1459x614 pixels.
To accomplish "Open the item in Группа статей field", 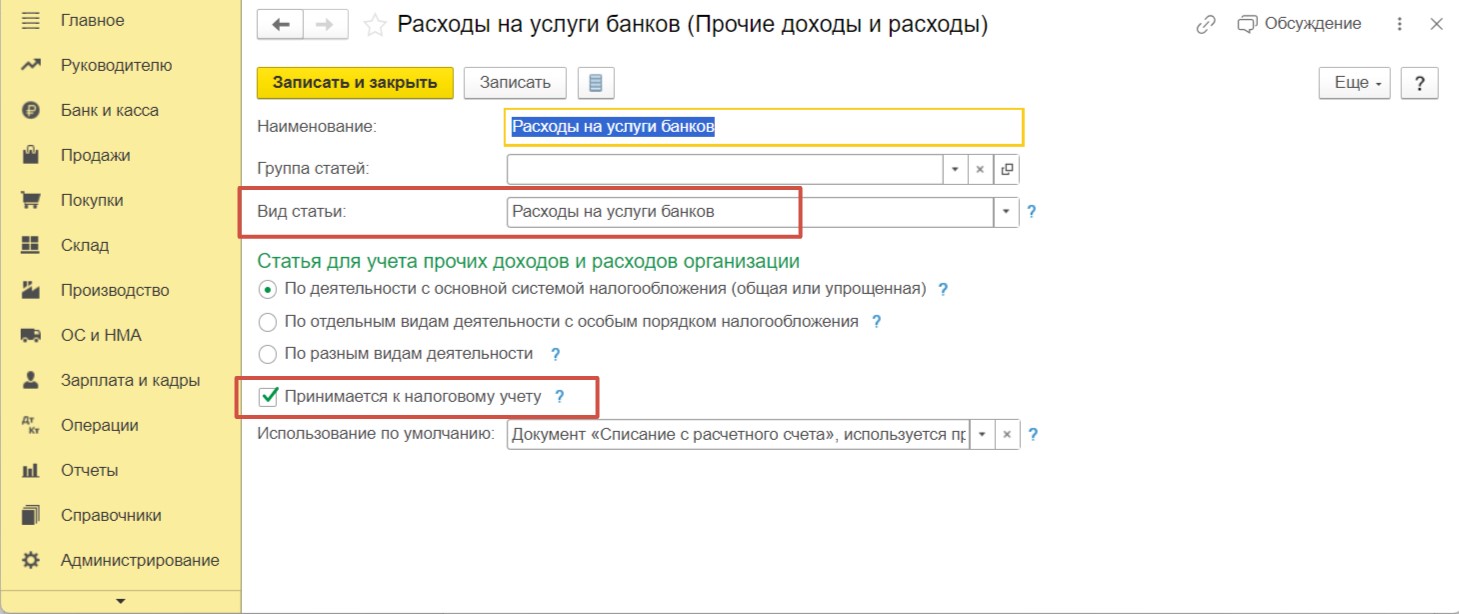I will pos(1007,169).
